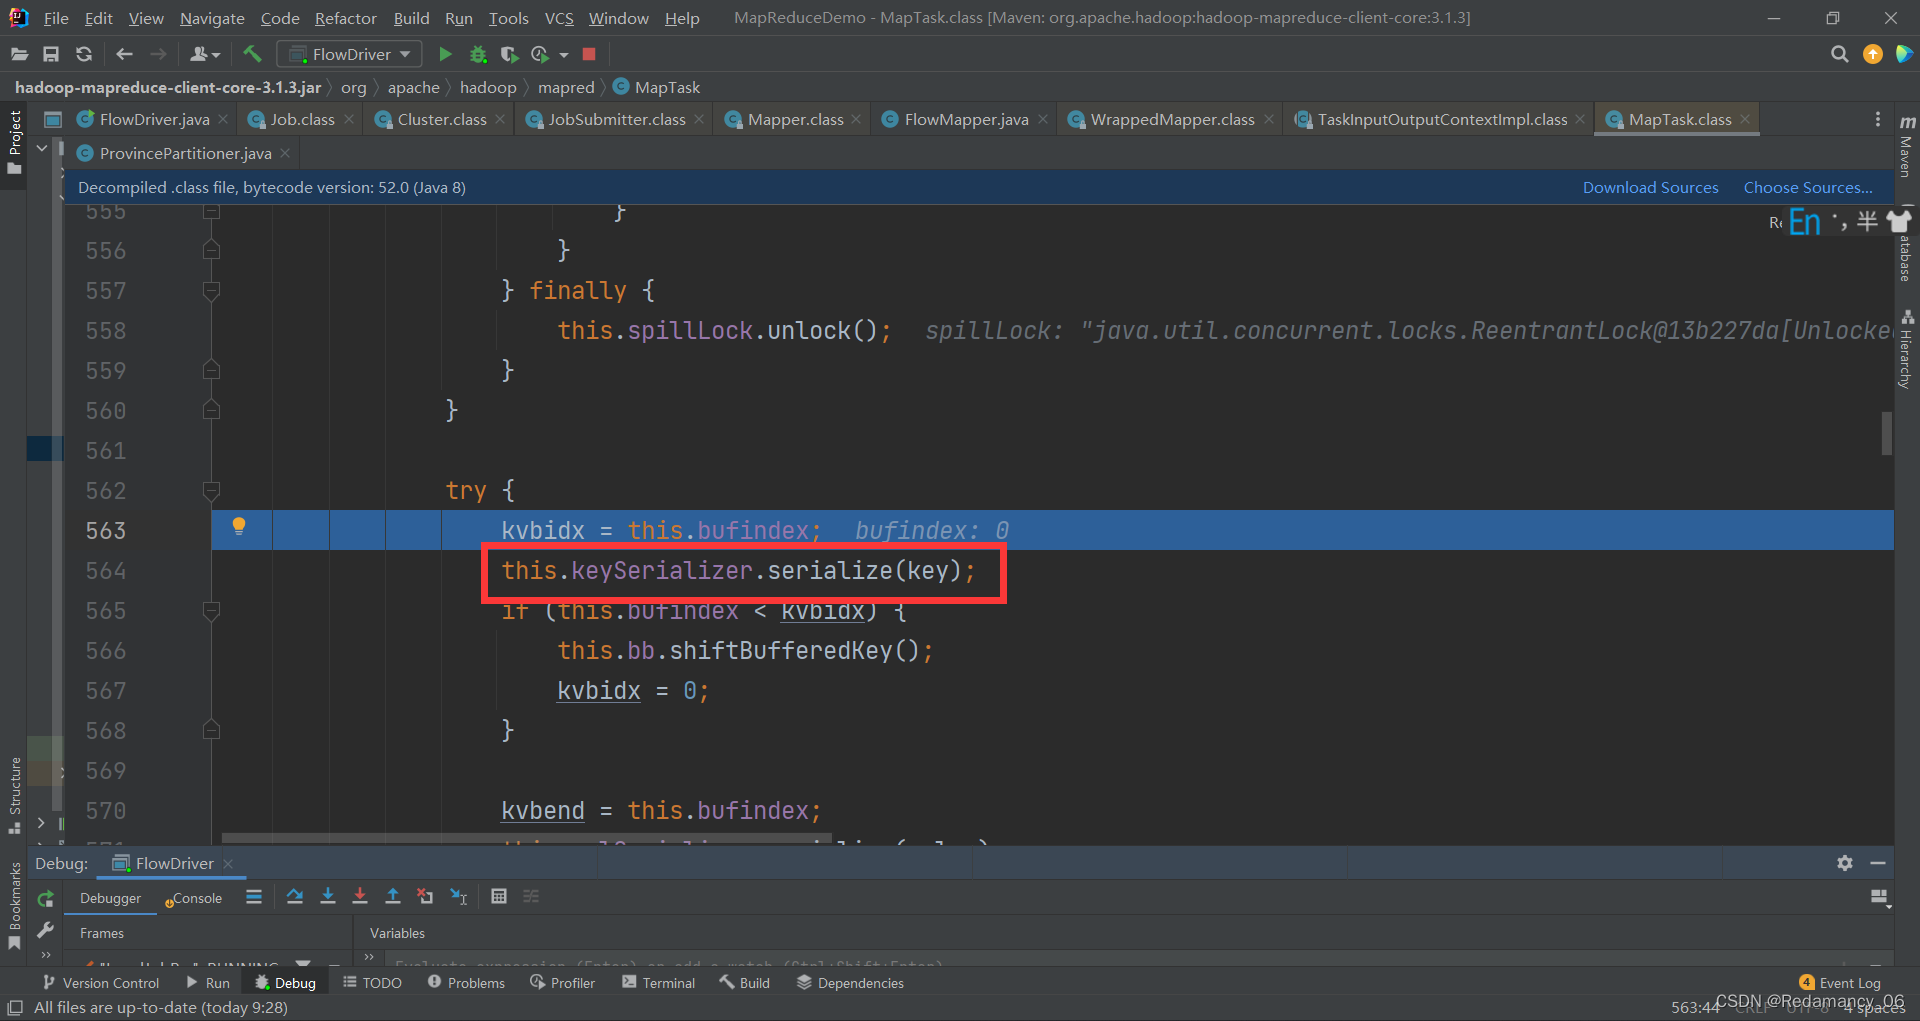The height and width of the screenshot is (1021, 1920).
Task: Click the Drop Frame debugger icon
Action: [425, 896]
